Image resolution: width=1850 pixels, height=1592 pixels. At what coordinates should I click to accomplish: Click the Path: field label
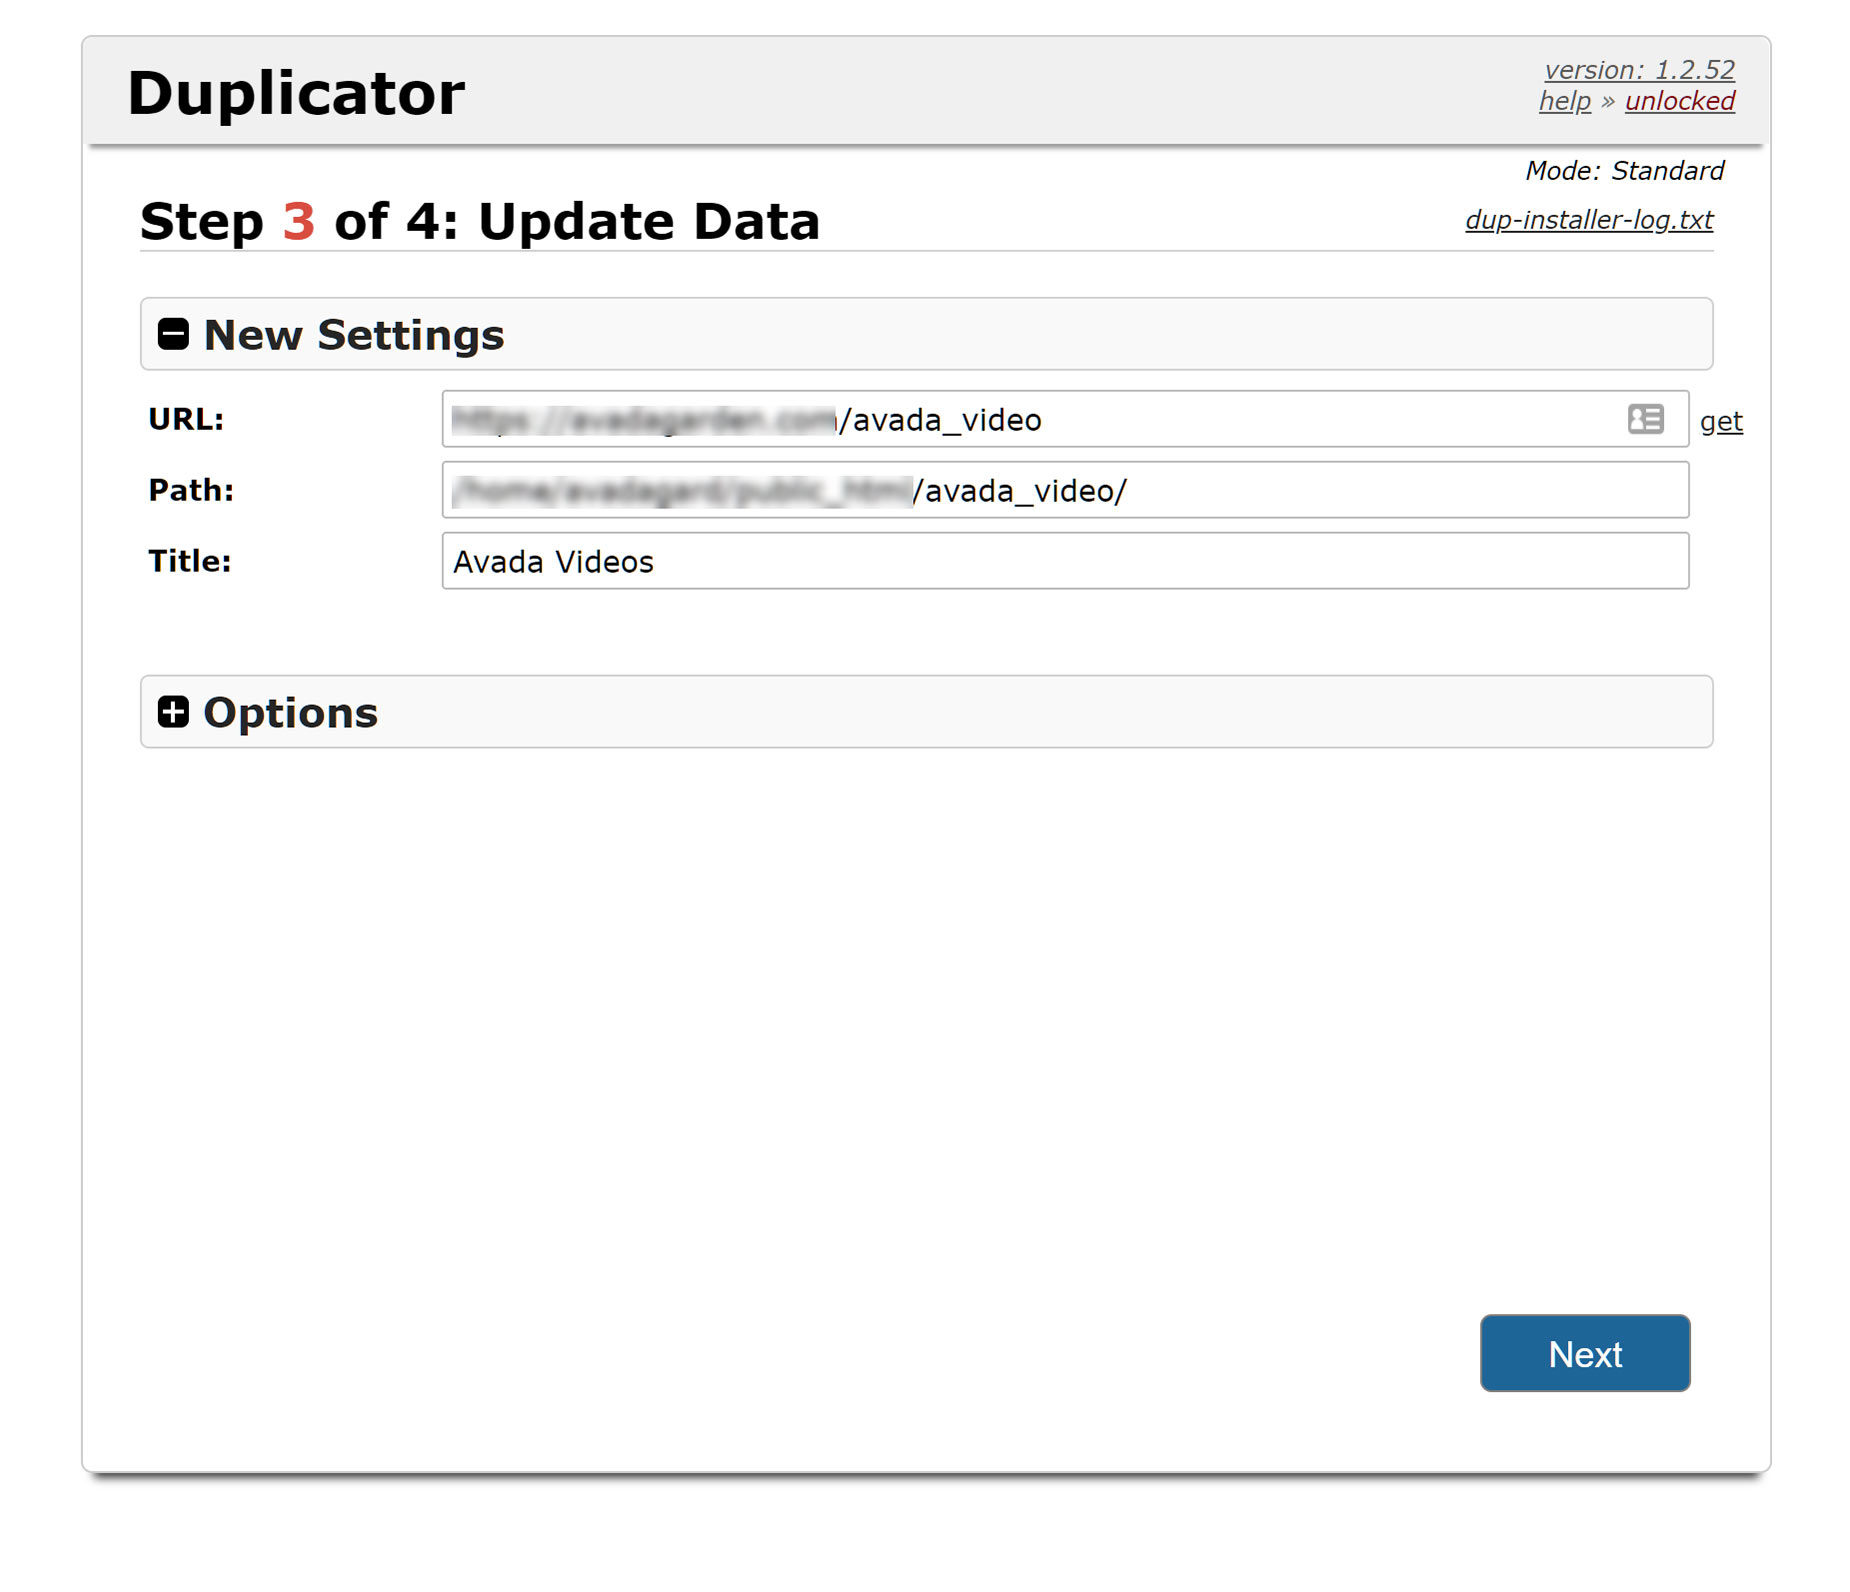pyautogui.click(x=191, y=490)
